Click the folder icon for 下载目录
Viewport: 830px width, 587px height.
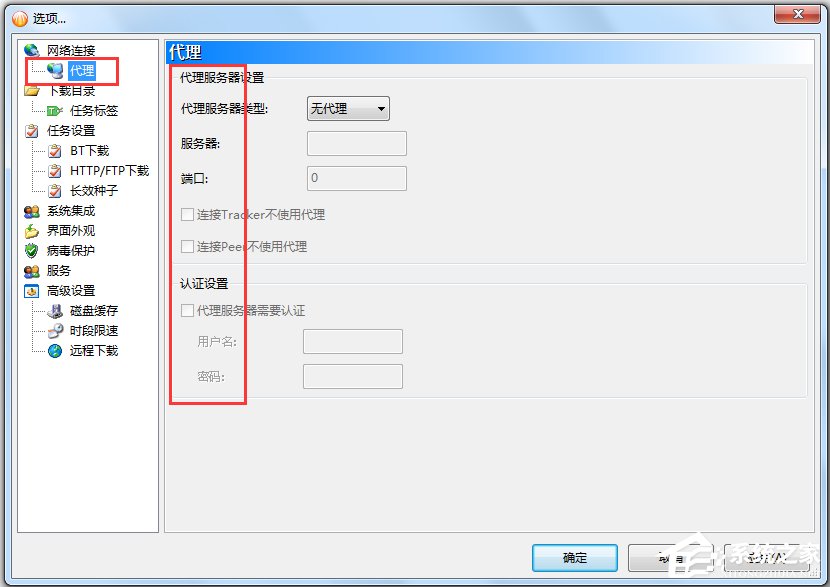[x=32, y=91]
